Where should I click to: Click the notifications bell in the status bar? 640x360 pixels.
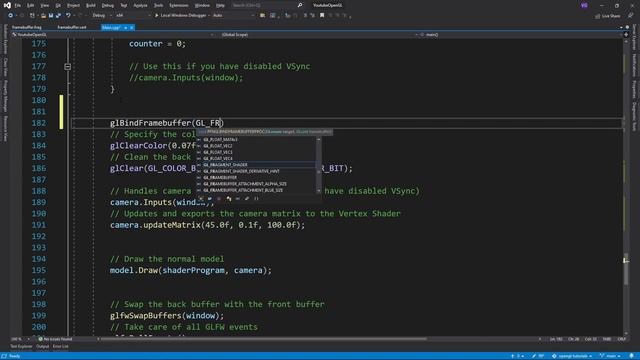pos(631,356)
